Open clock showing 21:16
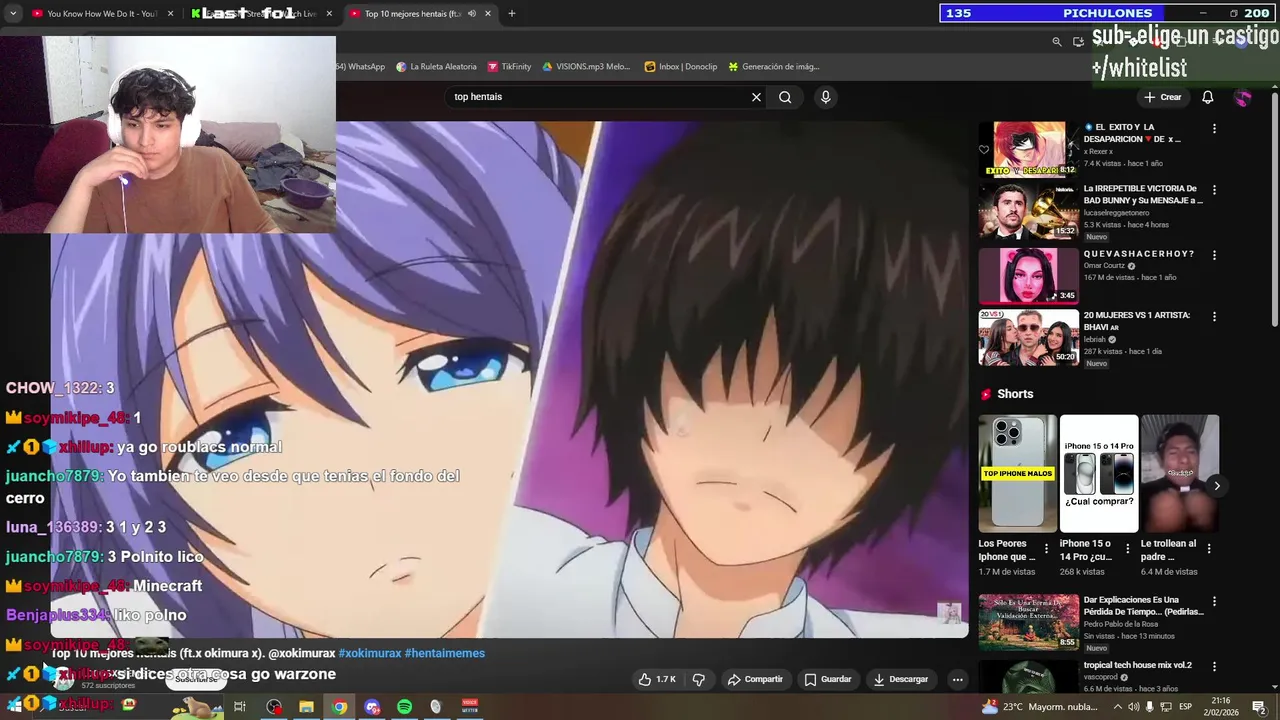Screen dimensions: 1280x720 coord(1220,707)
